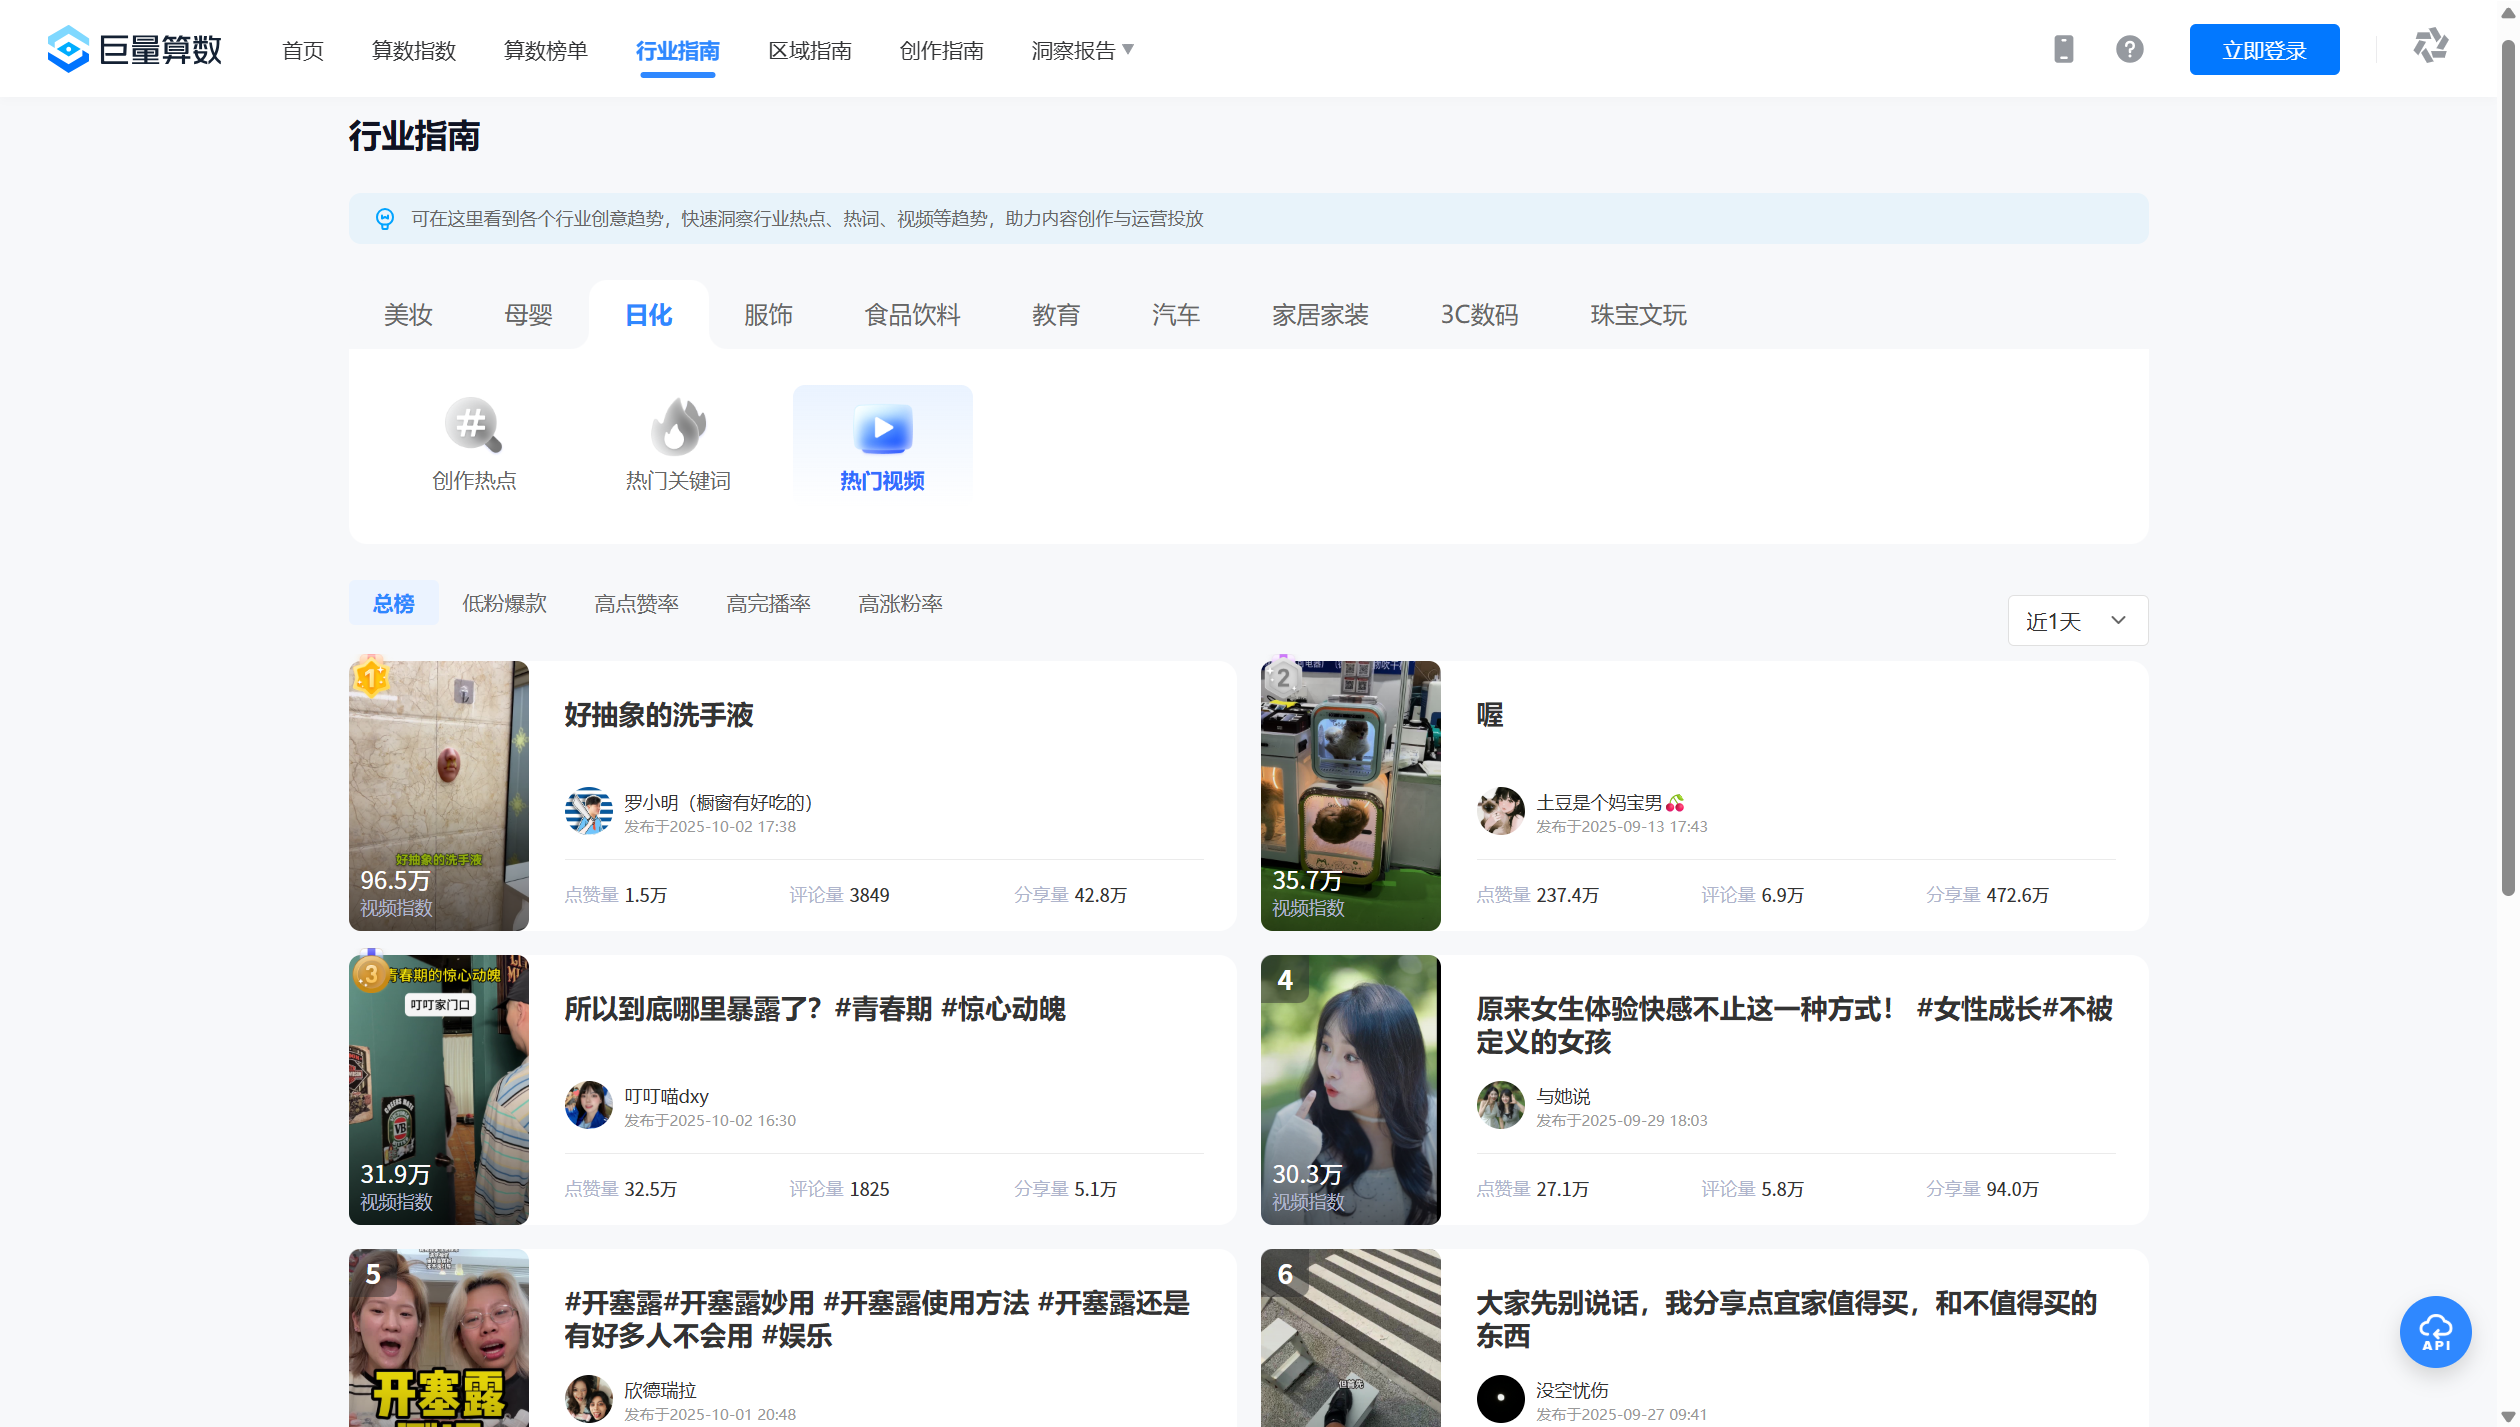Switch ranking filter to 高点赞率

click(636, 603)
